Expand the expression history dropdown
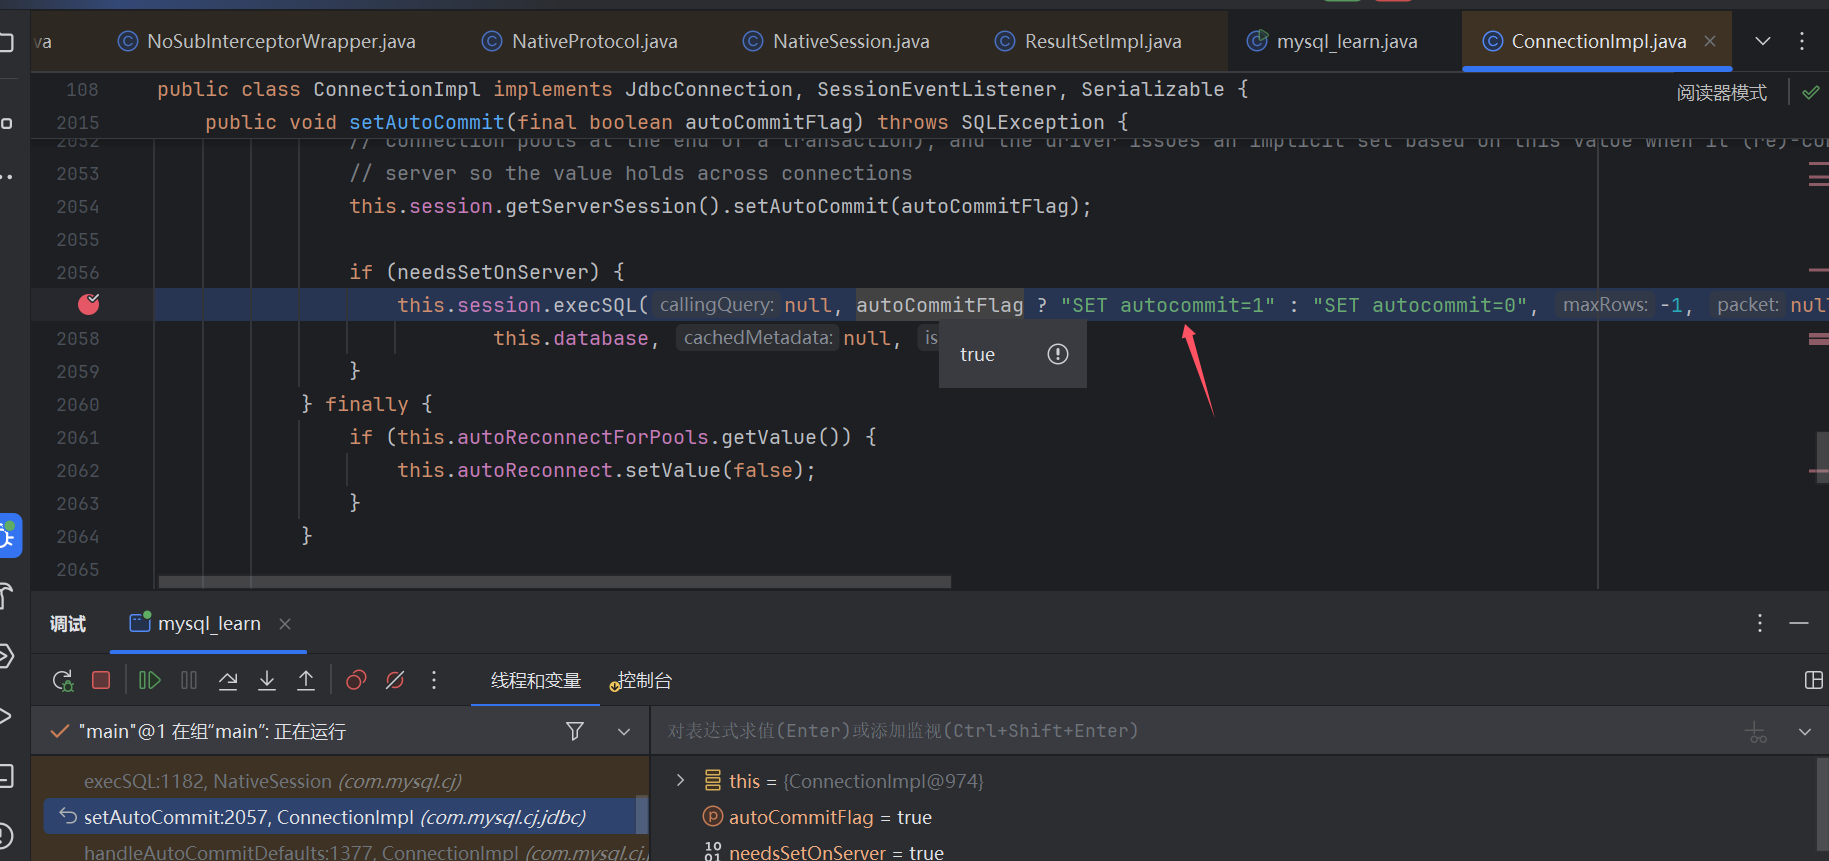Viewport: 1829px width, 861px height. tap(1805, 732)
